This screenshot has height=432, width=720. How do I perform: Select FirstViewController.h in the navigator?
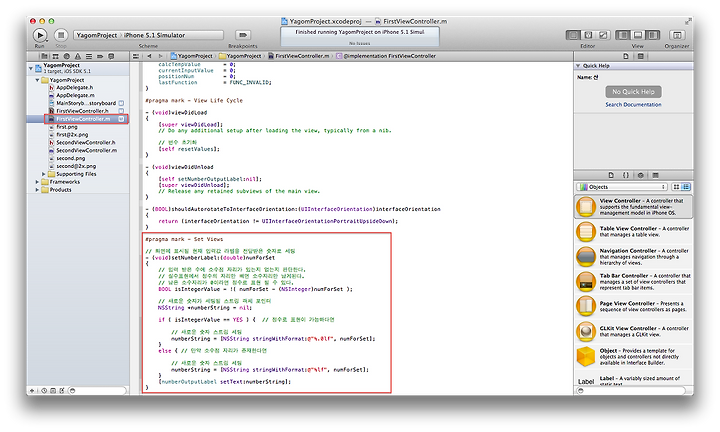point(82,111)
